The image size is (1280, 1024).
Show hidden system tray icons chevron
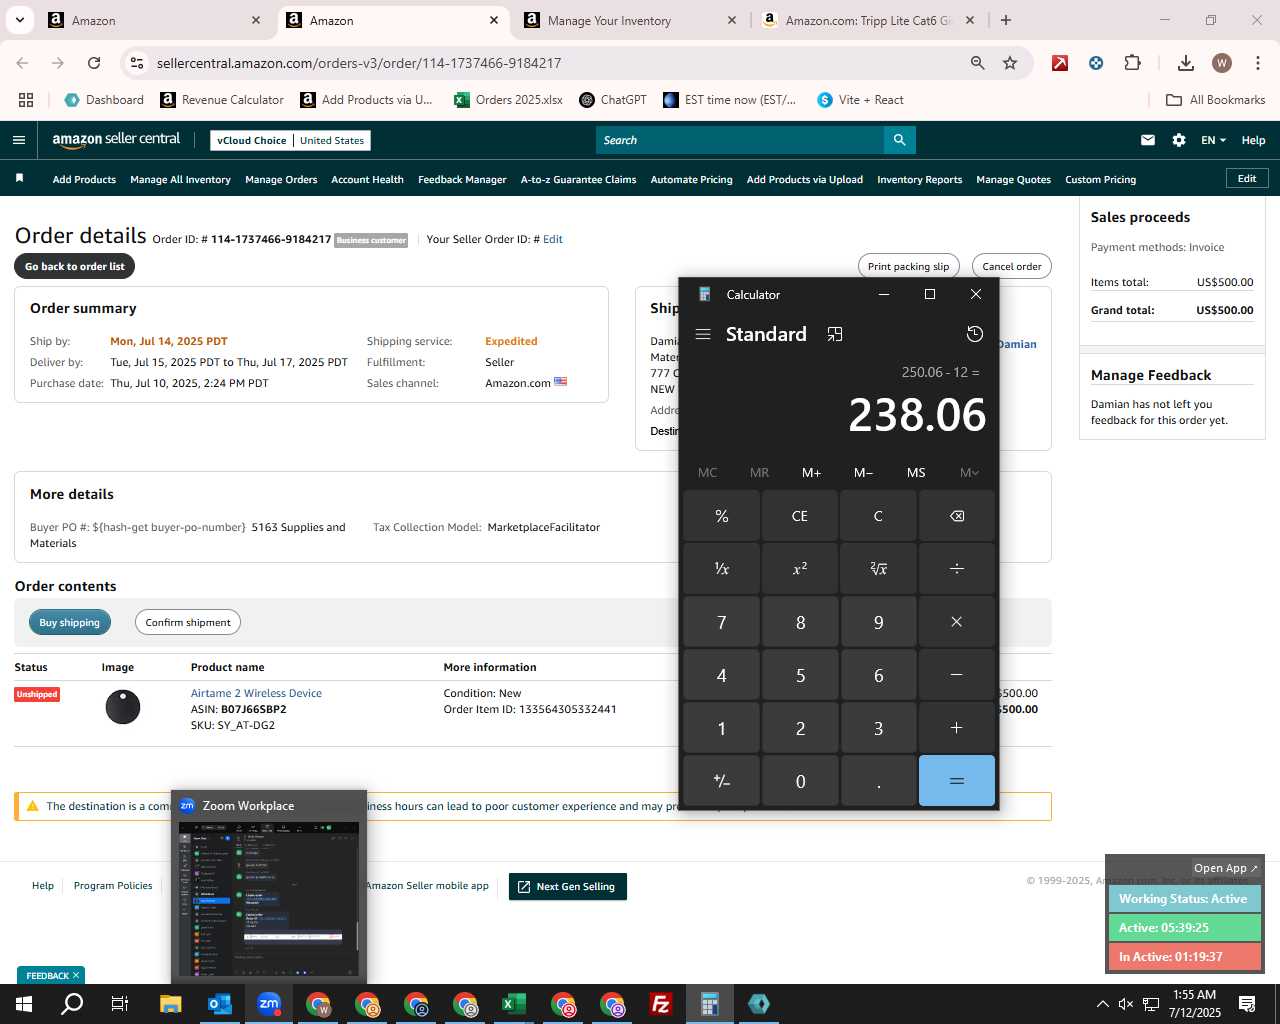coord(1102,1004)
